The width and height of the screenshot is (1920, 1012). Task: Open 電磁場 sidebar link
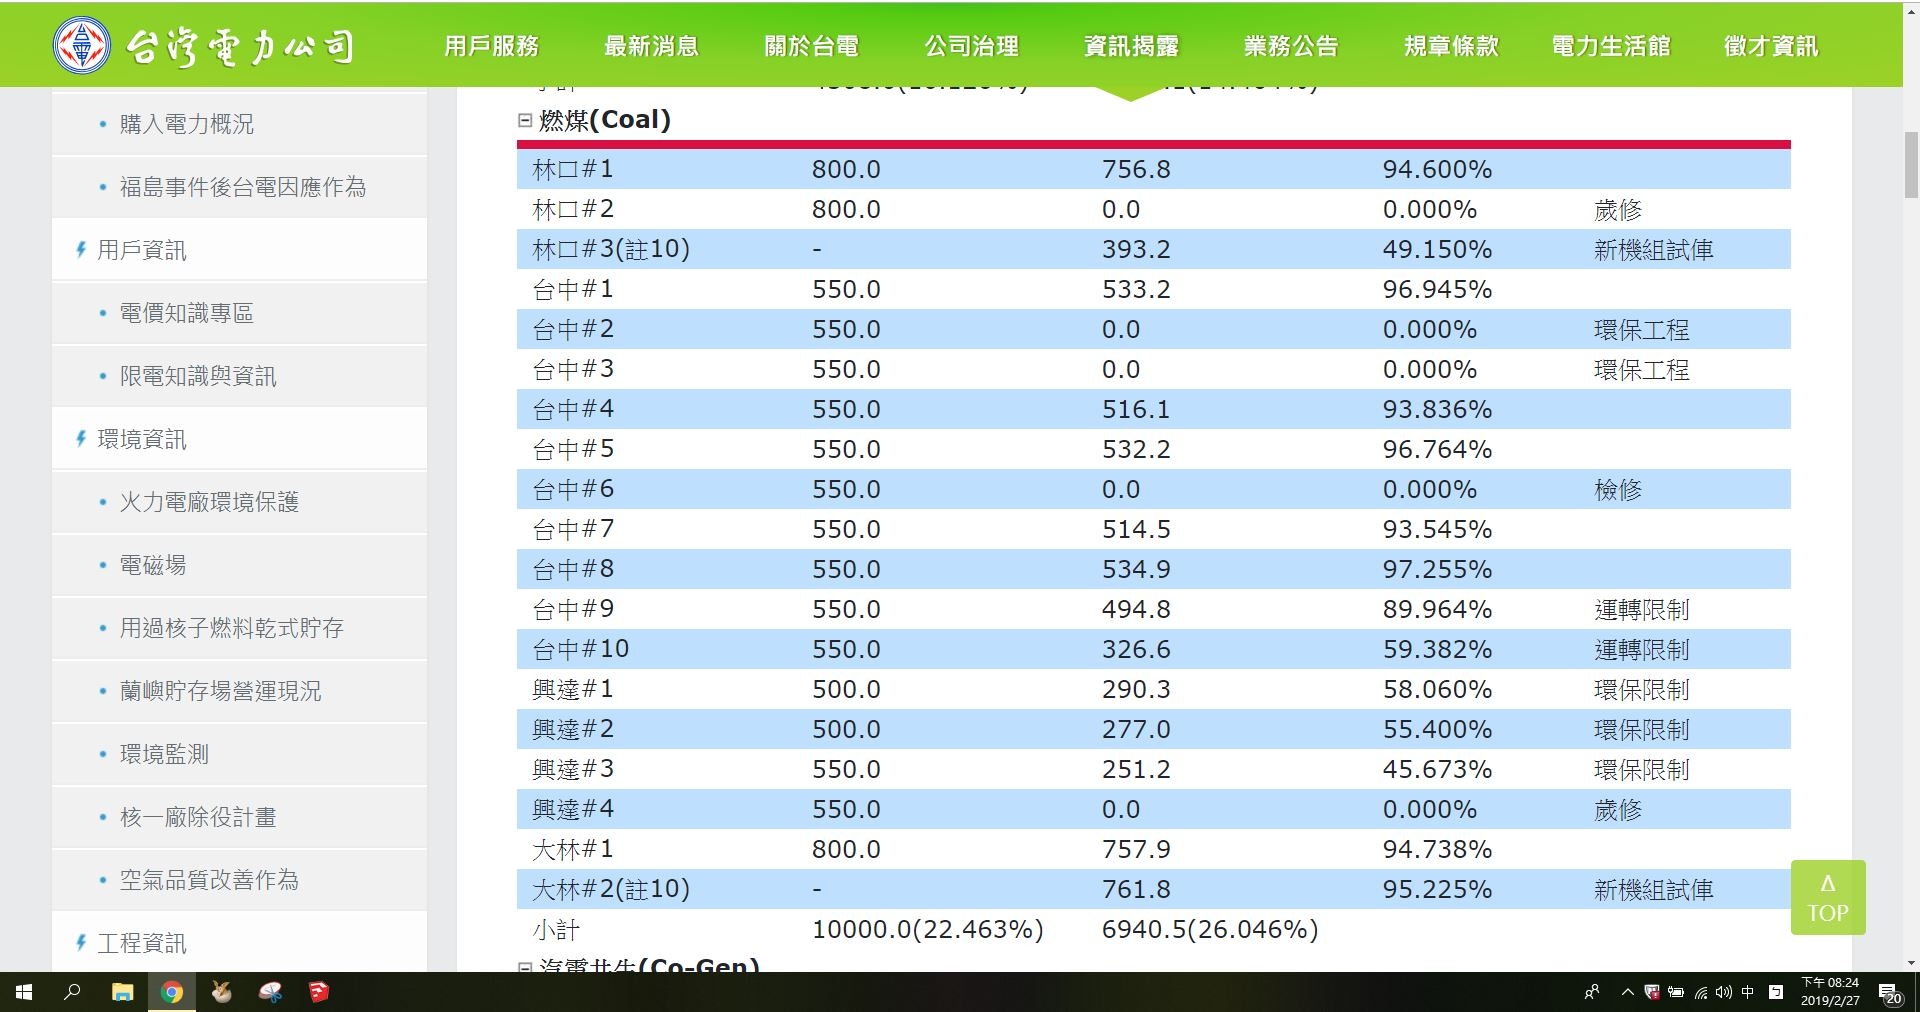pos(152,565)
